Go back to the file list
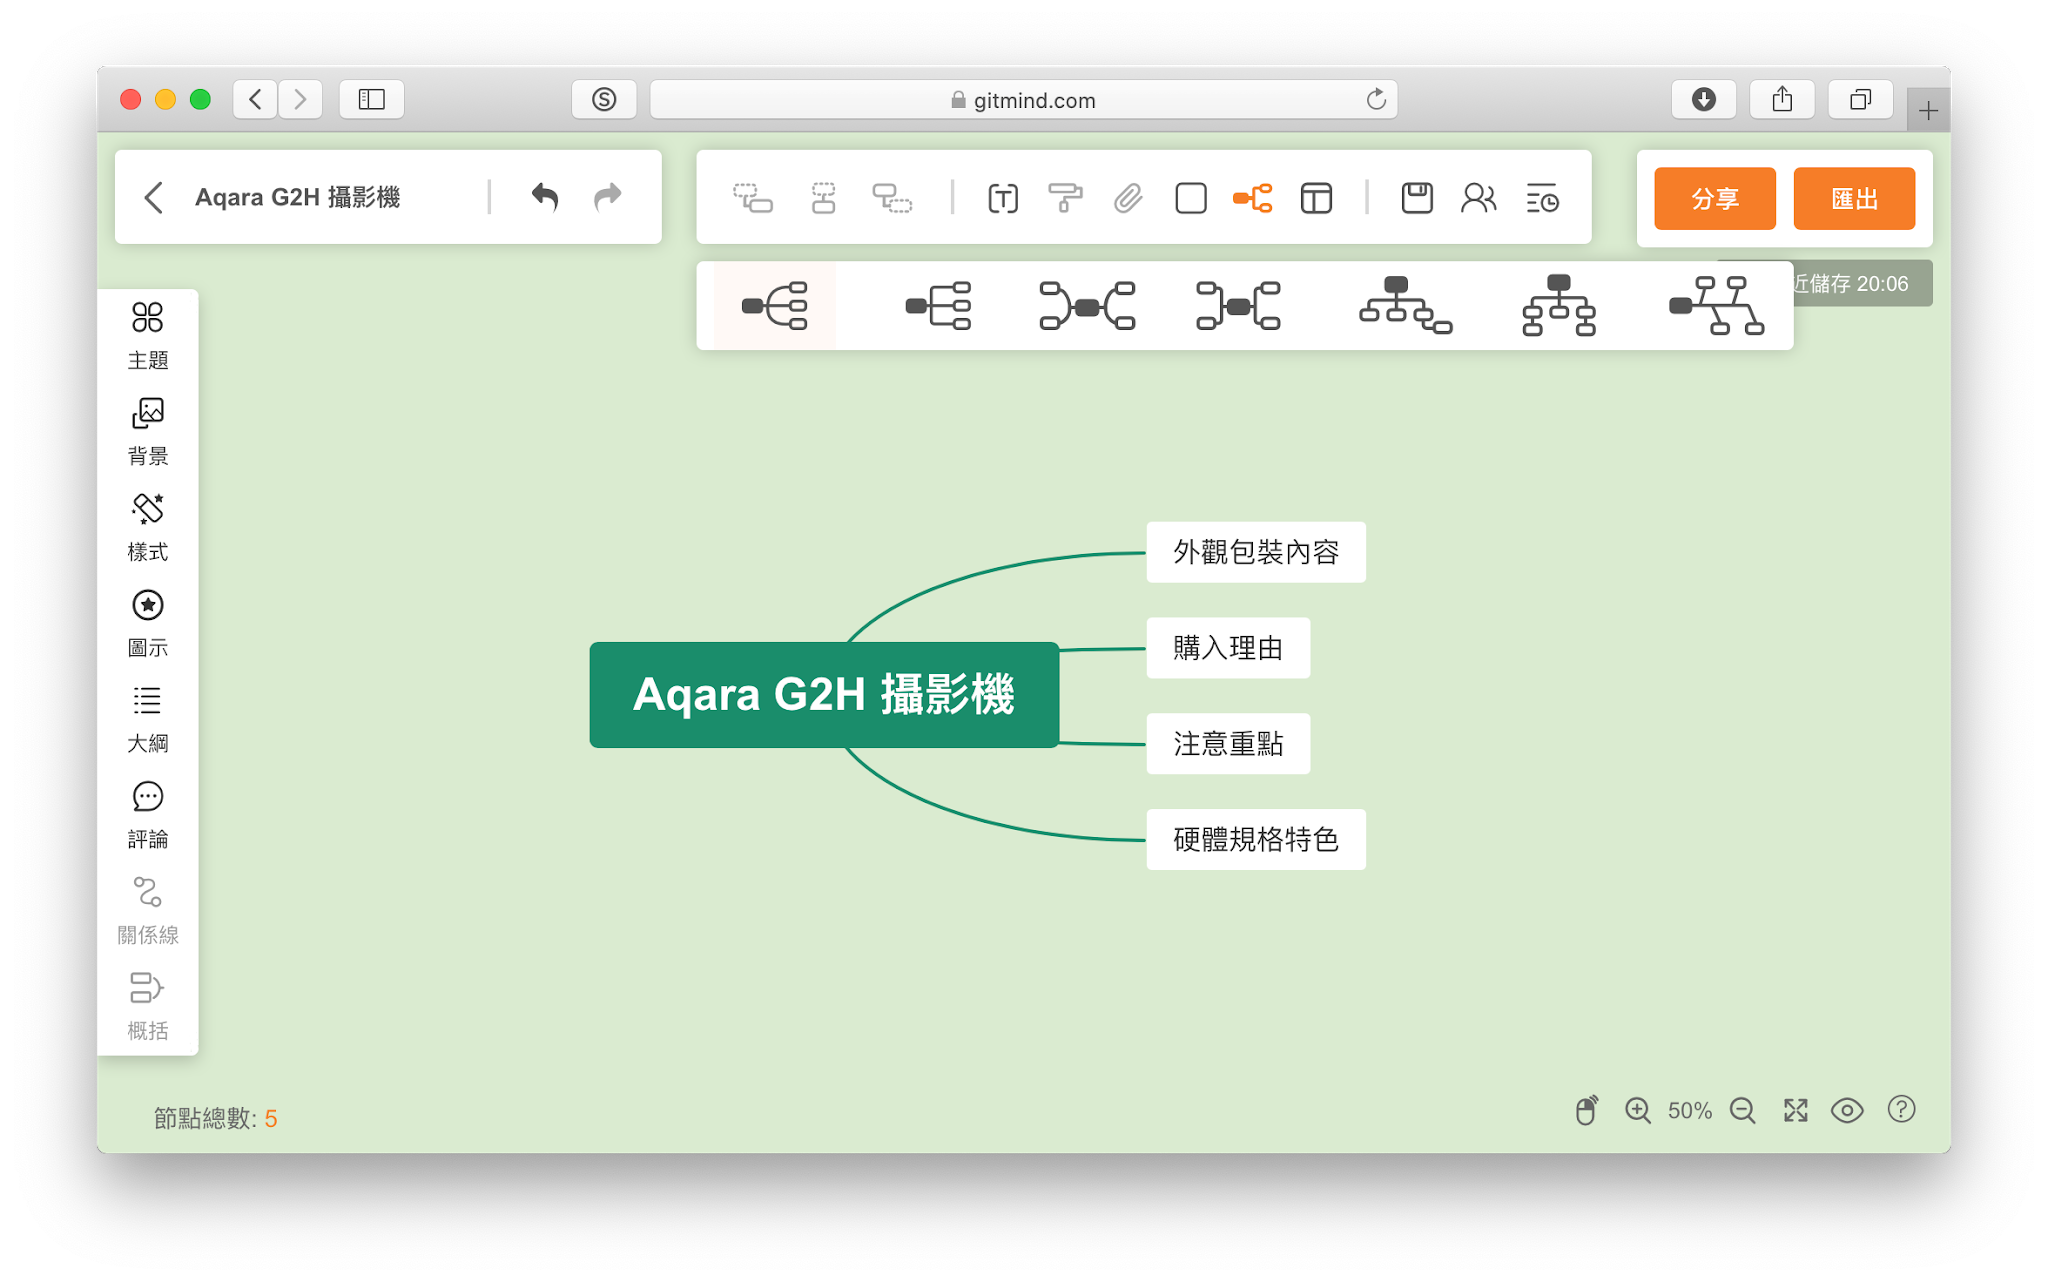Screen dimensions: 2048x1282 point(153,197)
